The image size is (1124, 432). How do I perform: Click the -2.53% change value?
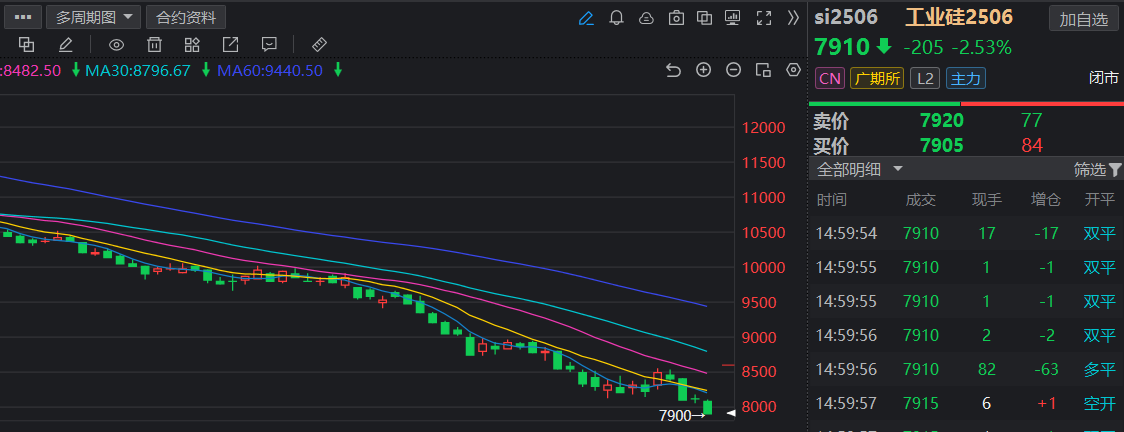[x=981, y=48]
